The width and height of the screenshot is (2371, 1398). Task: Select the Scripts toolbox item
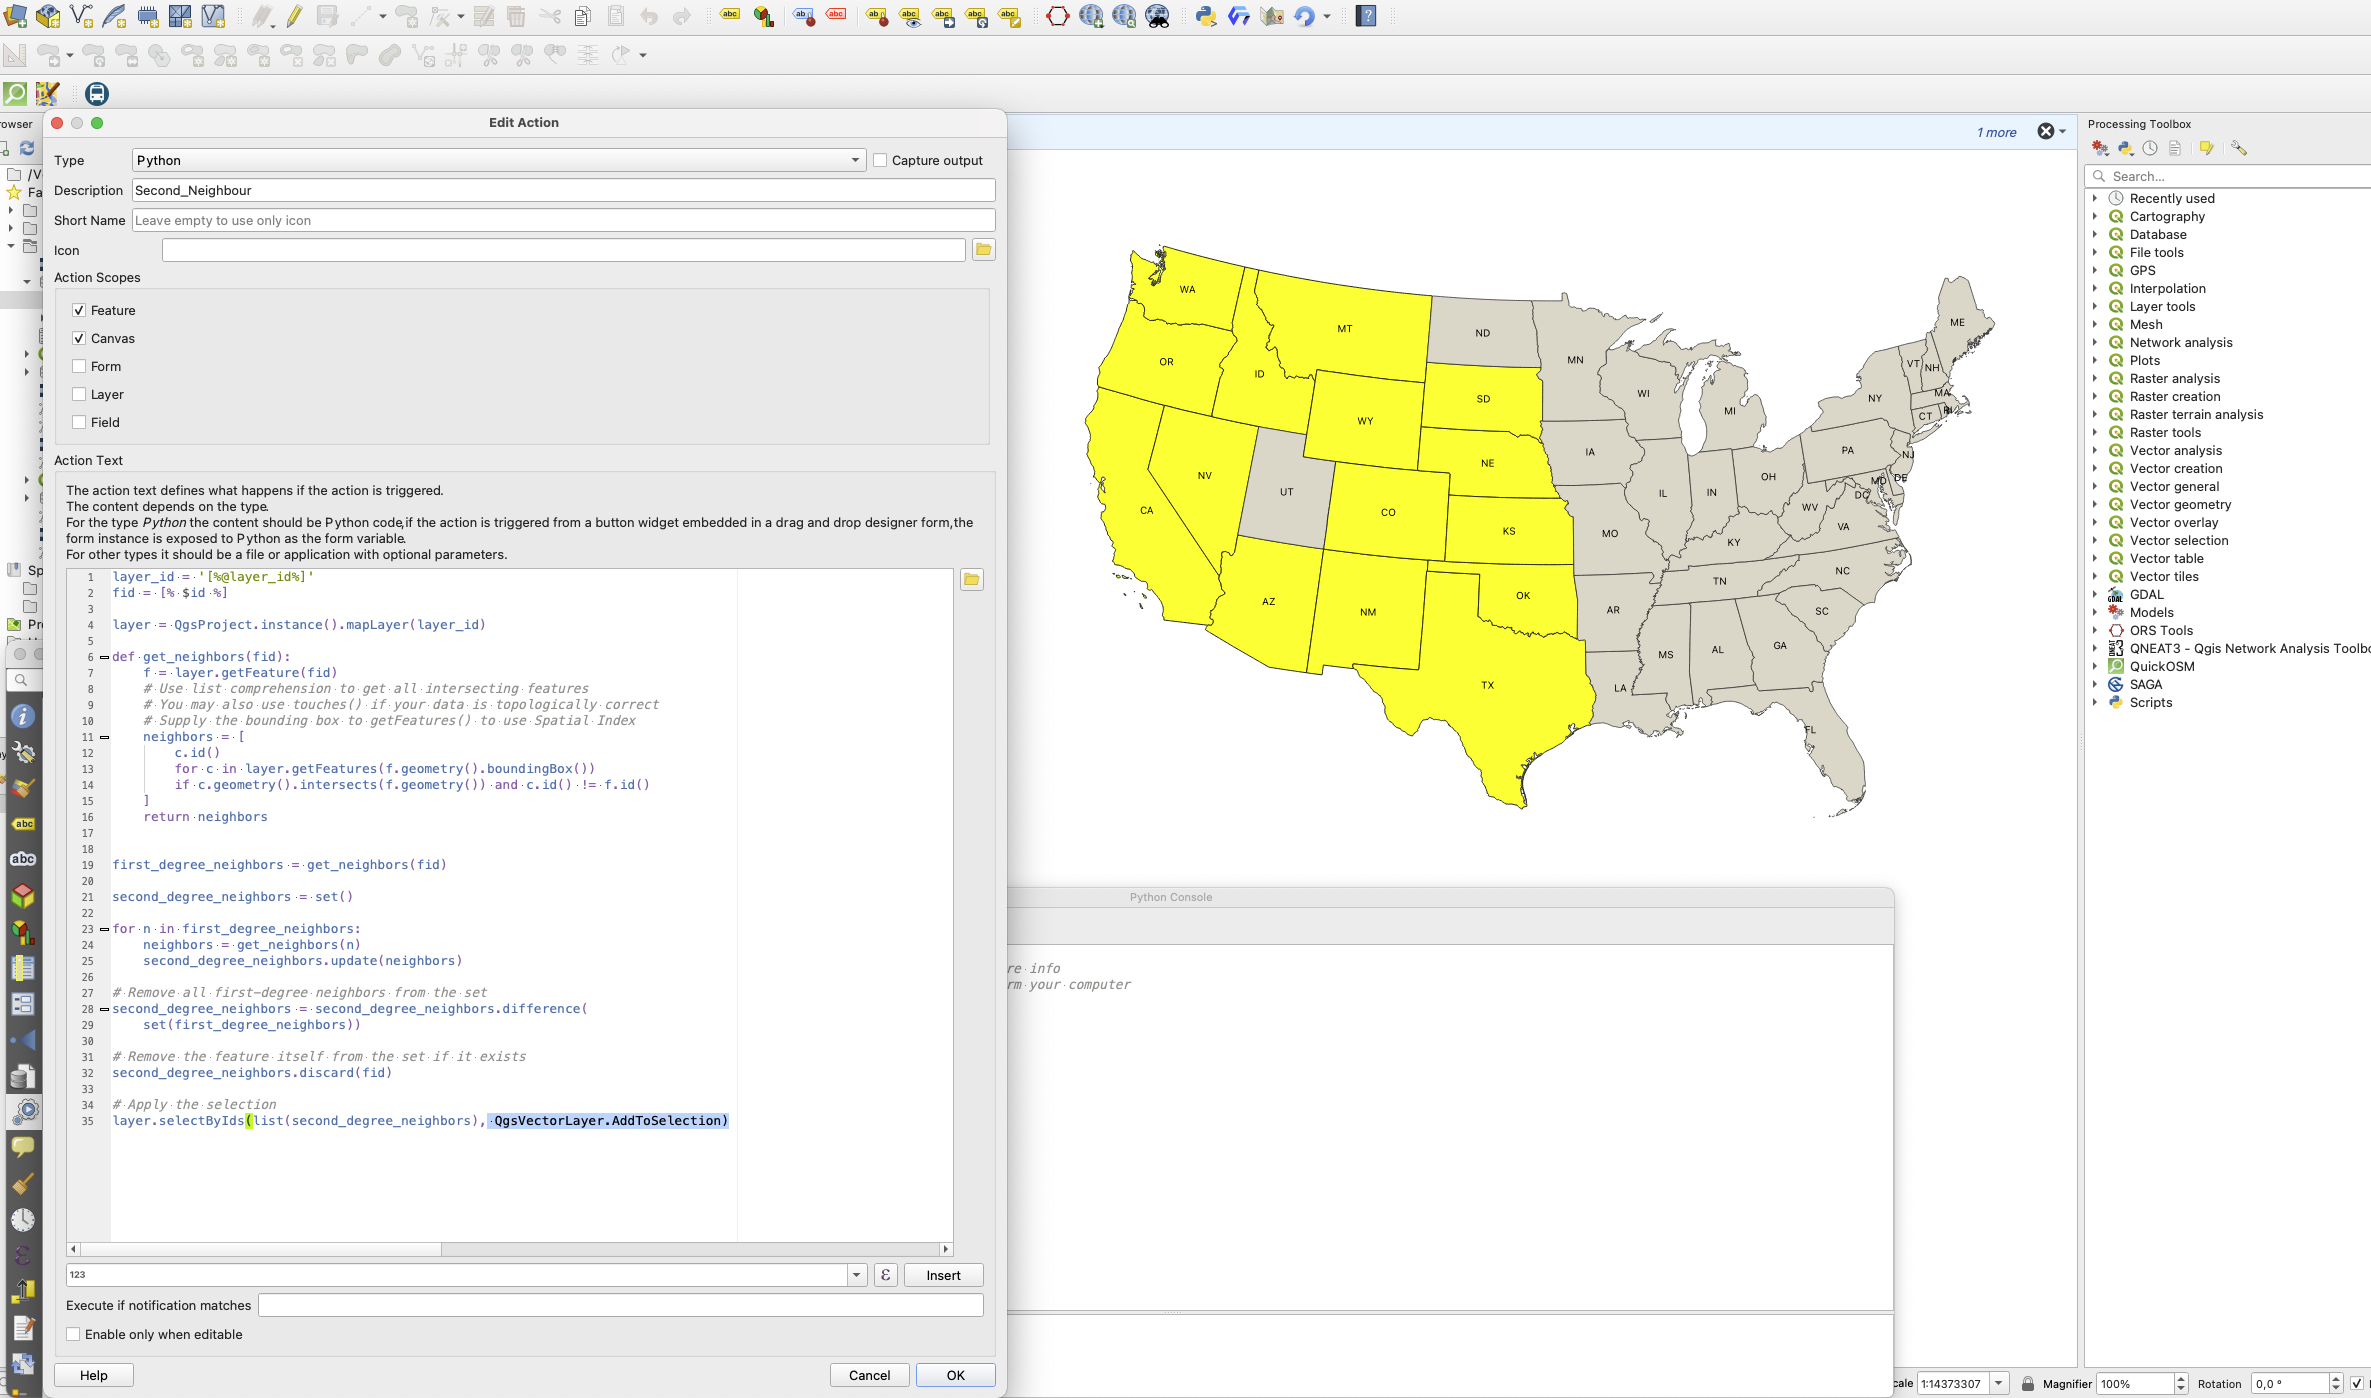(2150, 703)
